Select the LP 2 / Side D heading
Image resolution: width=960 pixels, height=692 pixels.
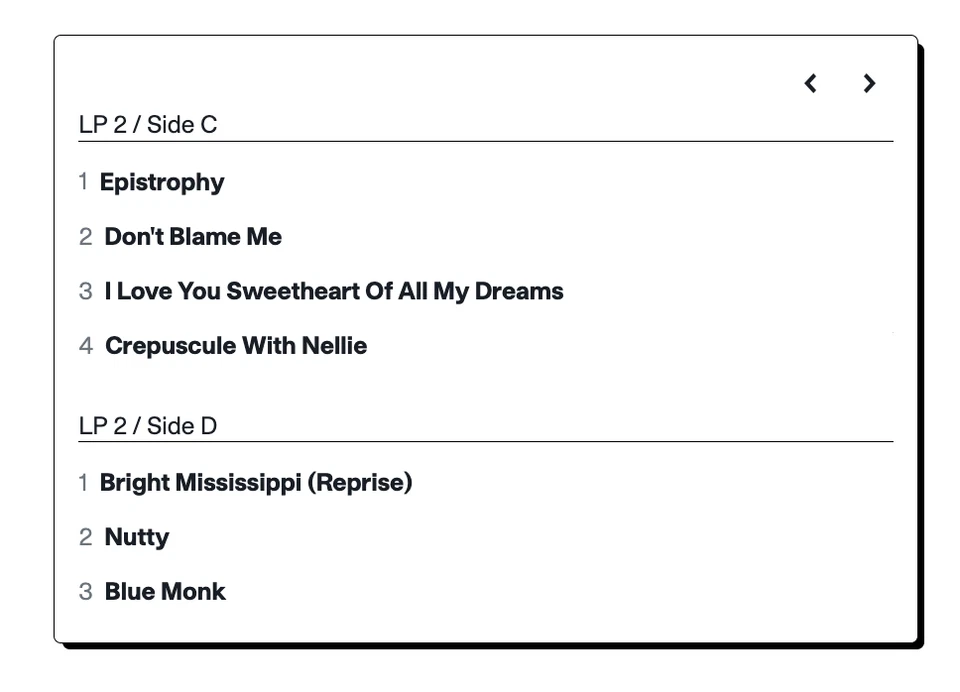(148, 426)
